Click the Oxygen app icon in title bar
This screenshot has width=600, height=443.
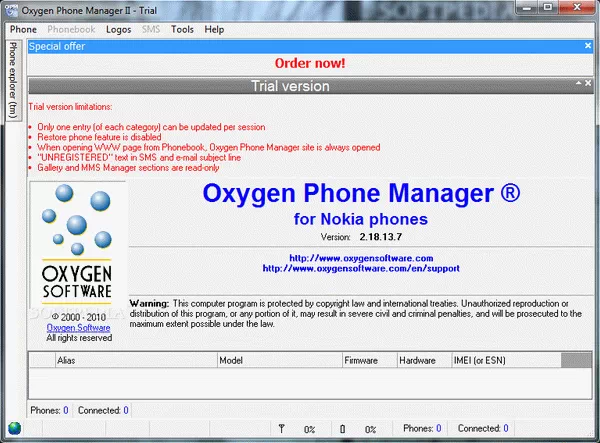11,10
